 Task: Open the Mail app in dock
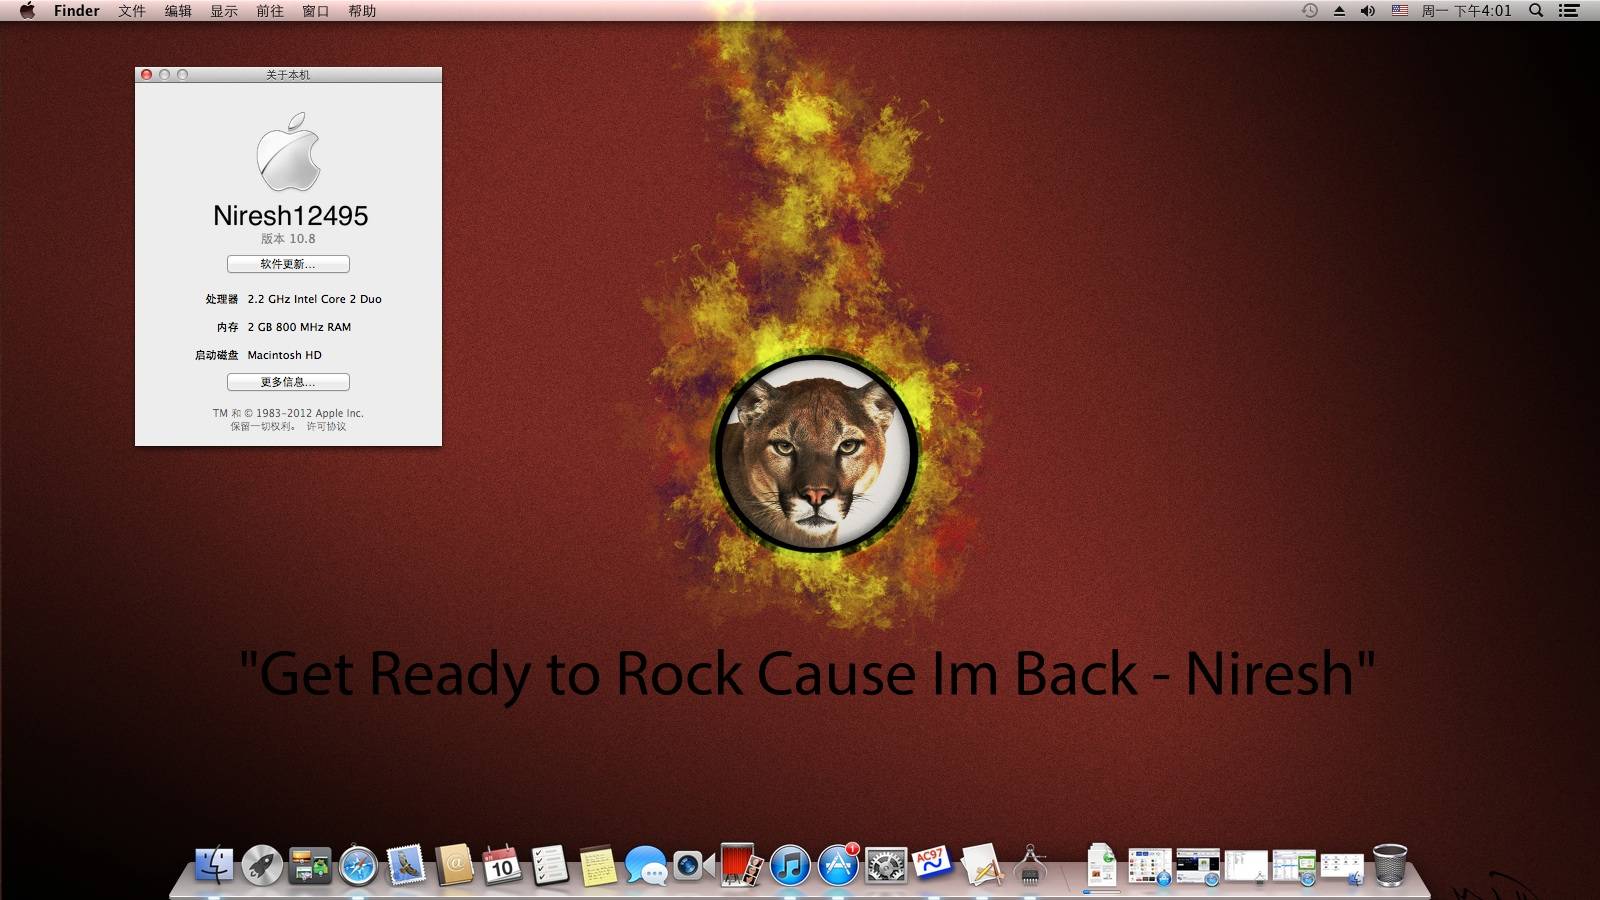406,865
